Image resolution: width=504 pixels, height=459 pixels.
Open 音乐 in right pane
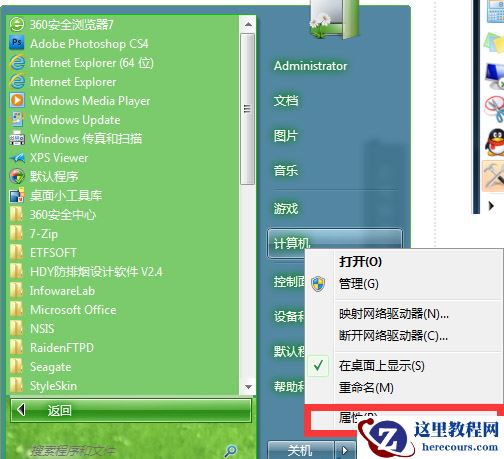285,171
